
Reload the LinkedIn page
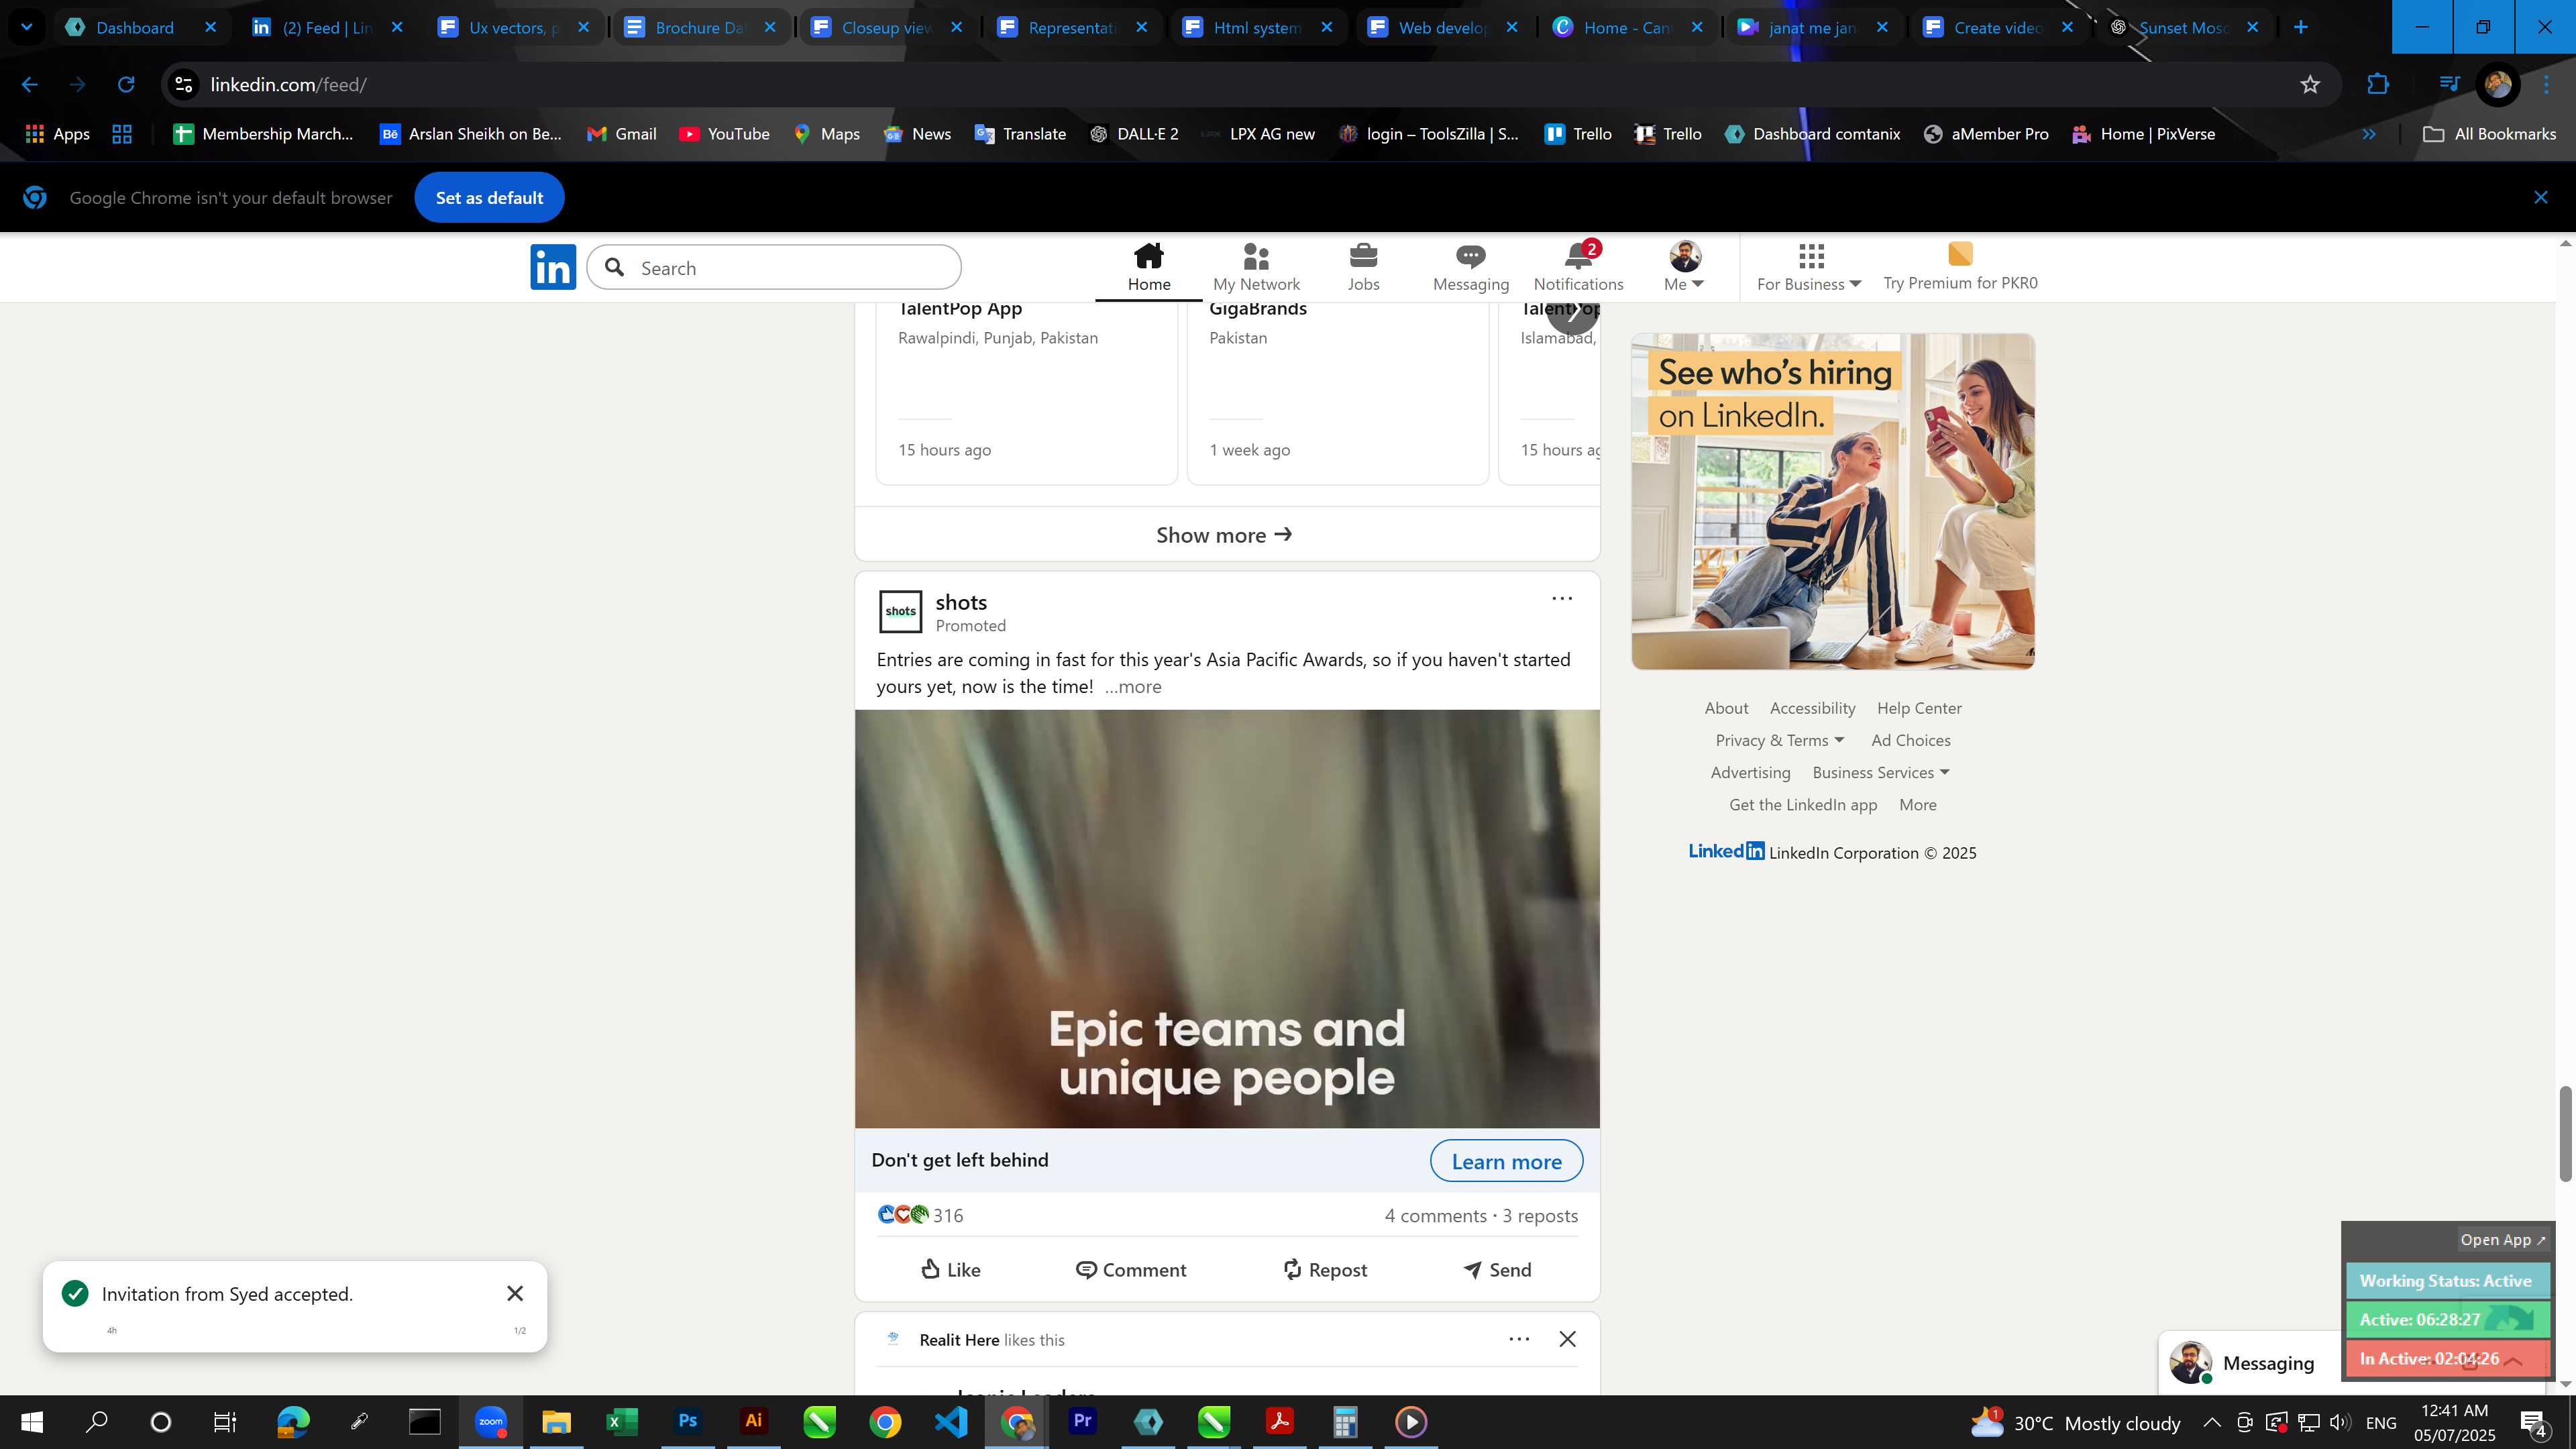tap(126, 85)
